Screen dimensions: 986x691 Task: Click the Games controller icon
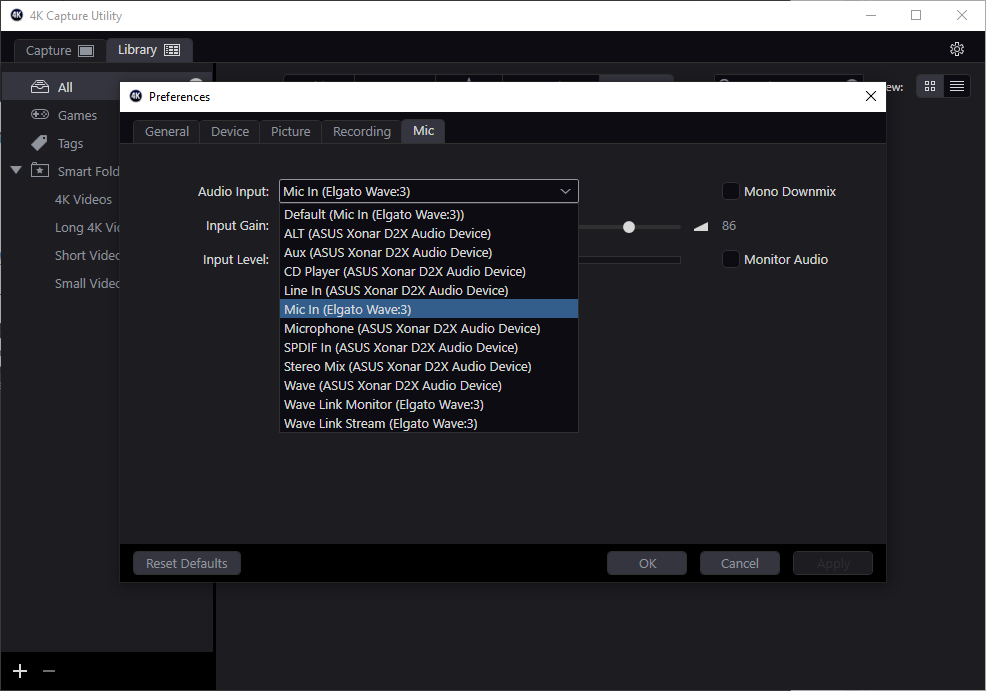click(40, 114)
